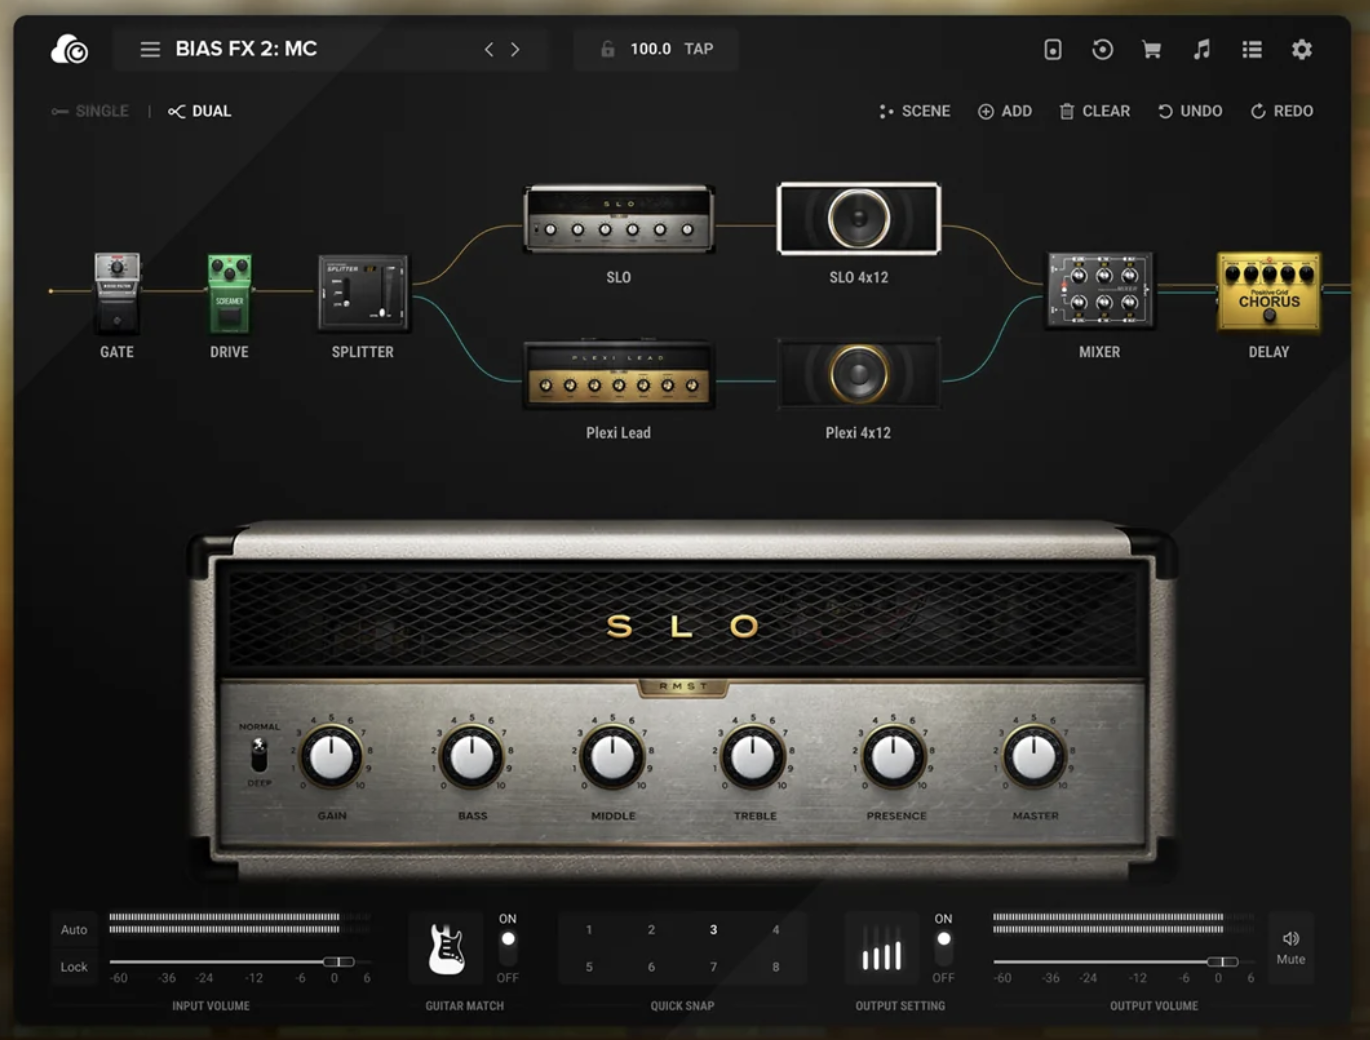Click the TREBLE knob
Viewport: 1370px width, 1040px height.
point(754,757)
